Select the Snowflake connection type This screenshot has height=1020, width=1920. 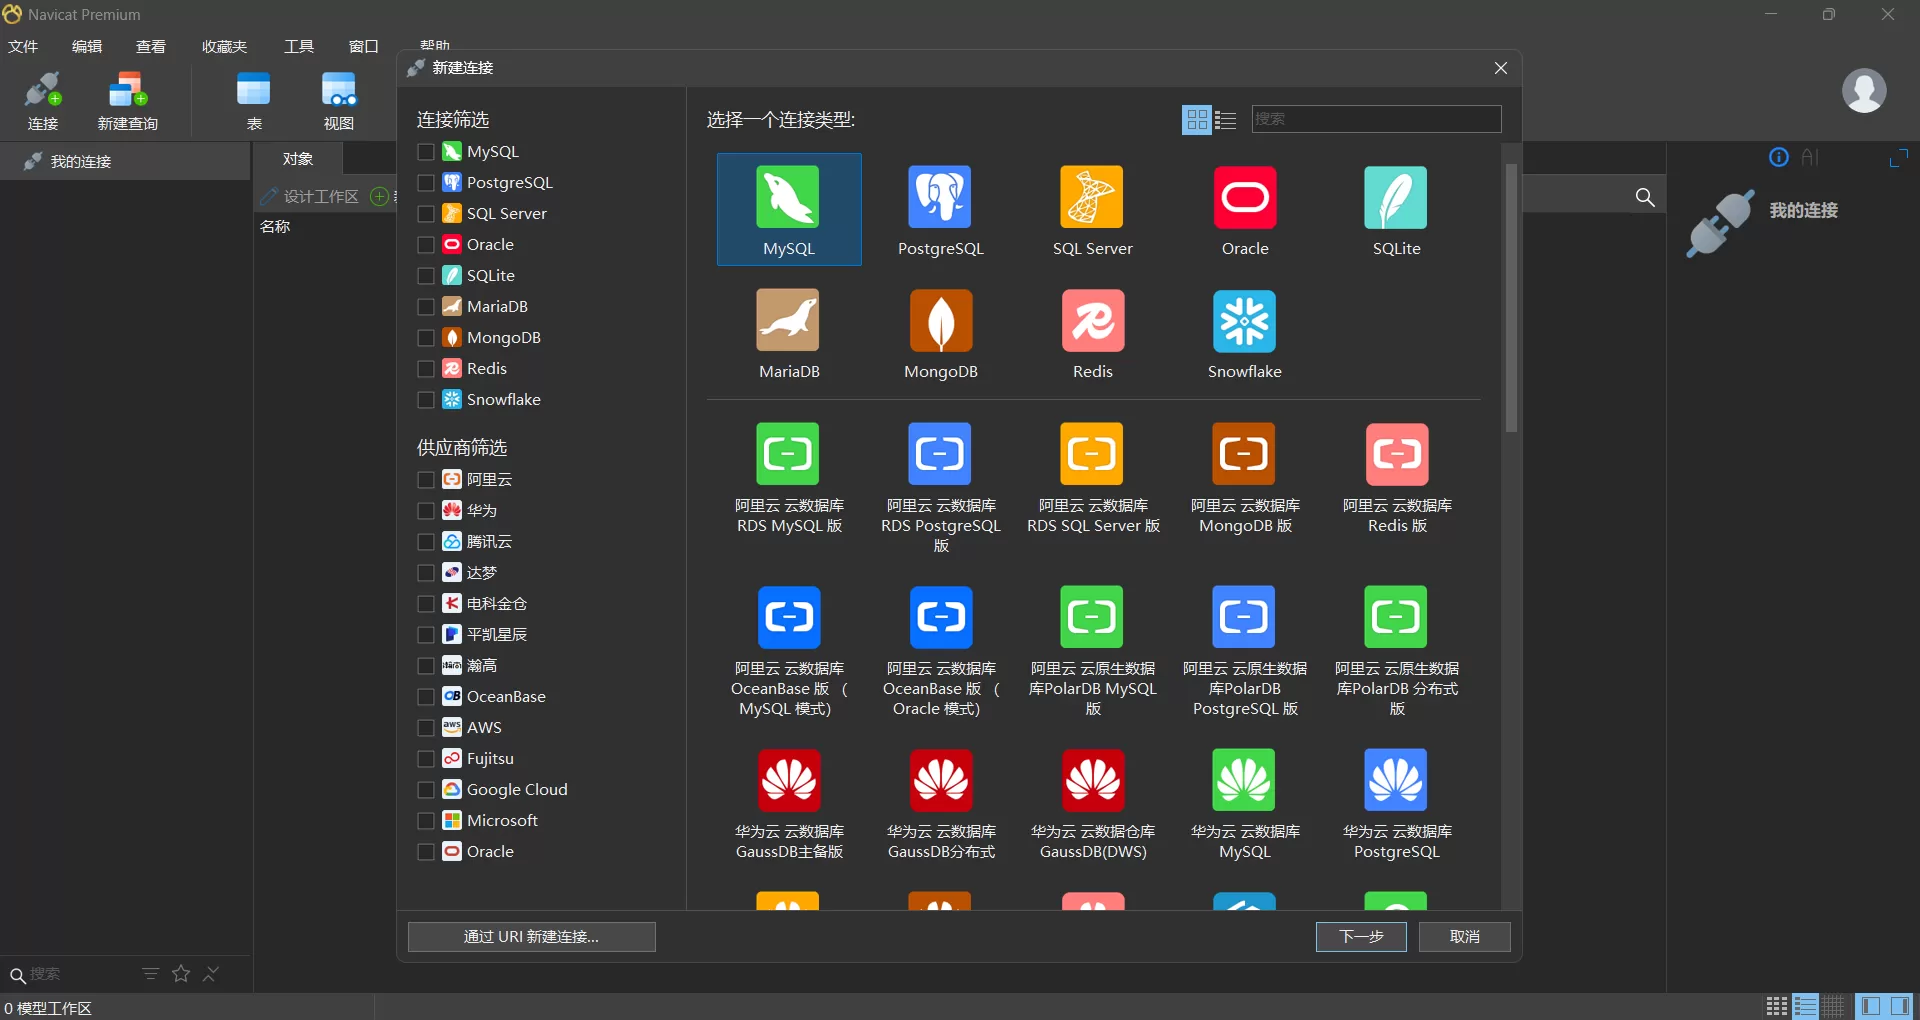click(x=1244, y=332)
